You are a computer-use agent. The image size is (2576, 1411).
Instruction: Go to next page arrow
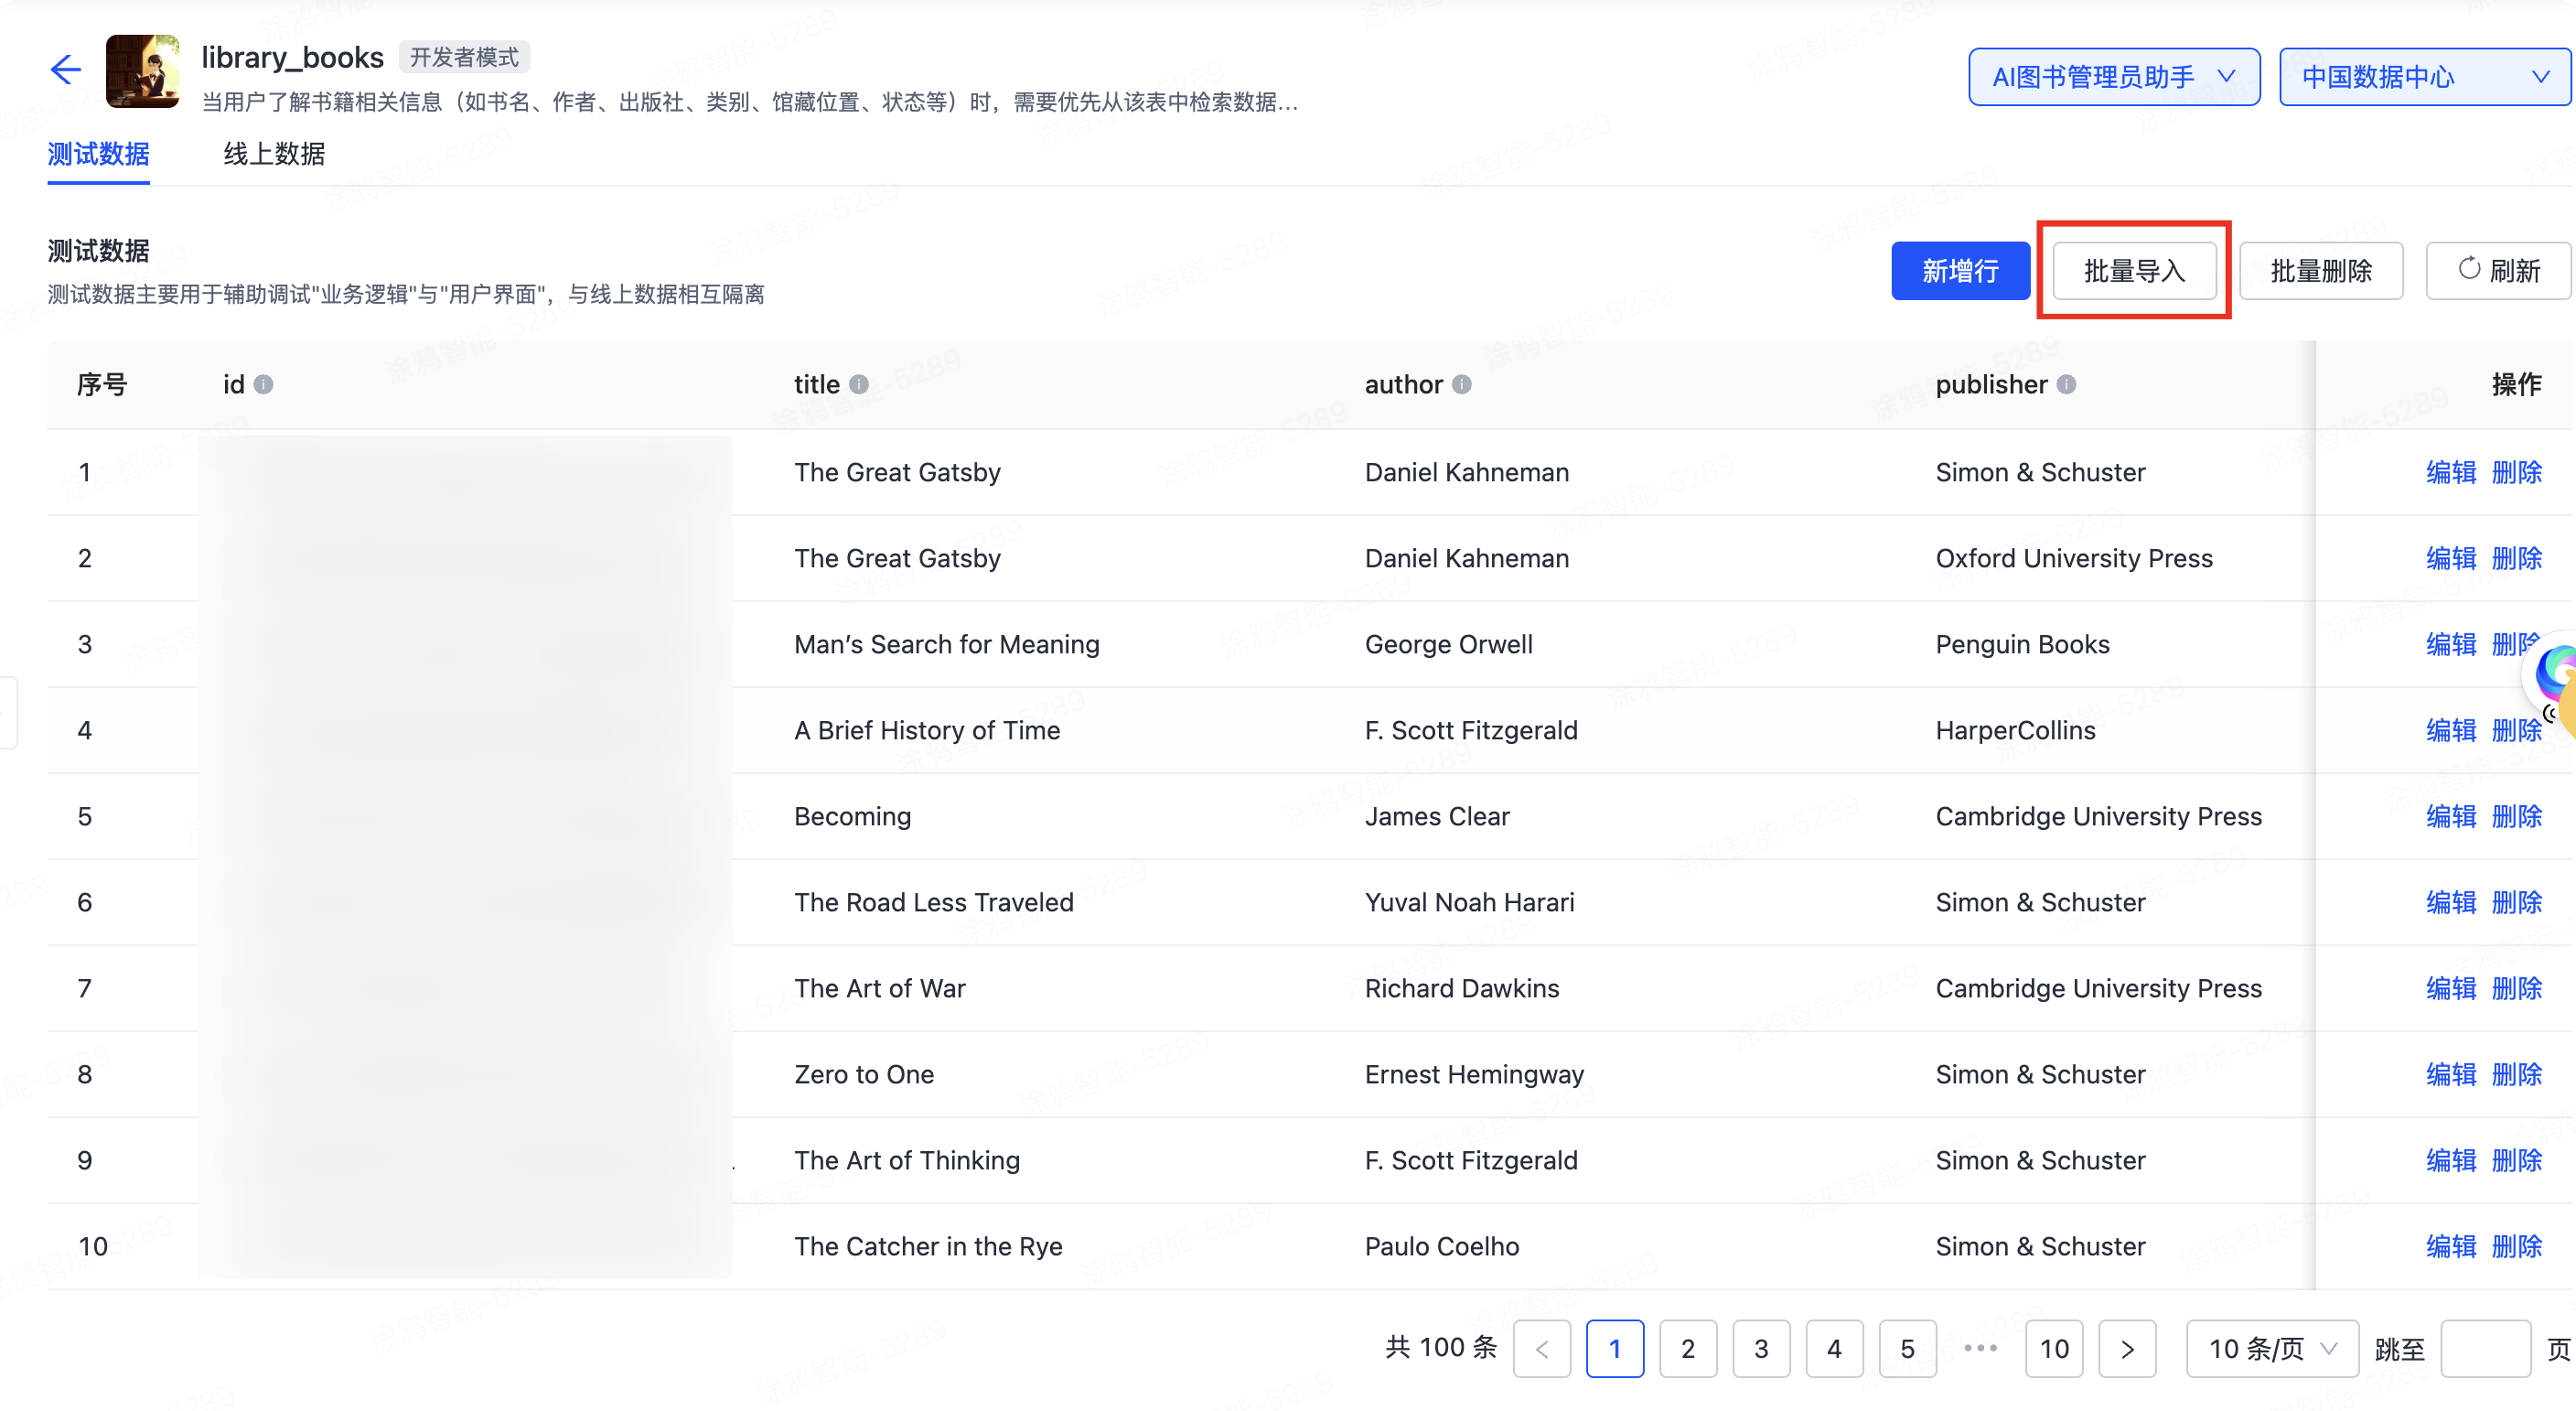click(2127, 1349)
